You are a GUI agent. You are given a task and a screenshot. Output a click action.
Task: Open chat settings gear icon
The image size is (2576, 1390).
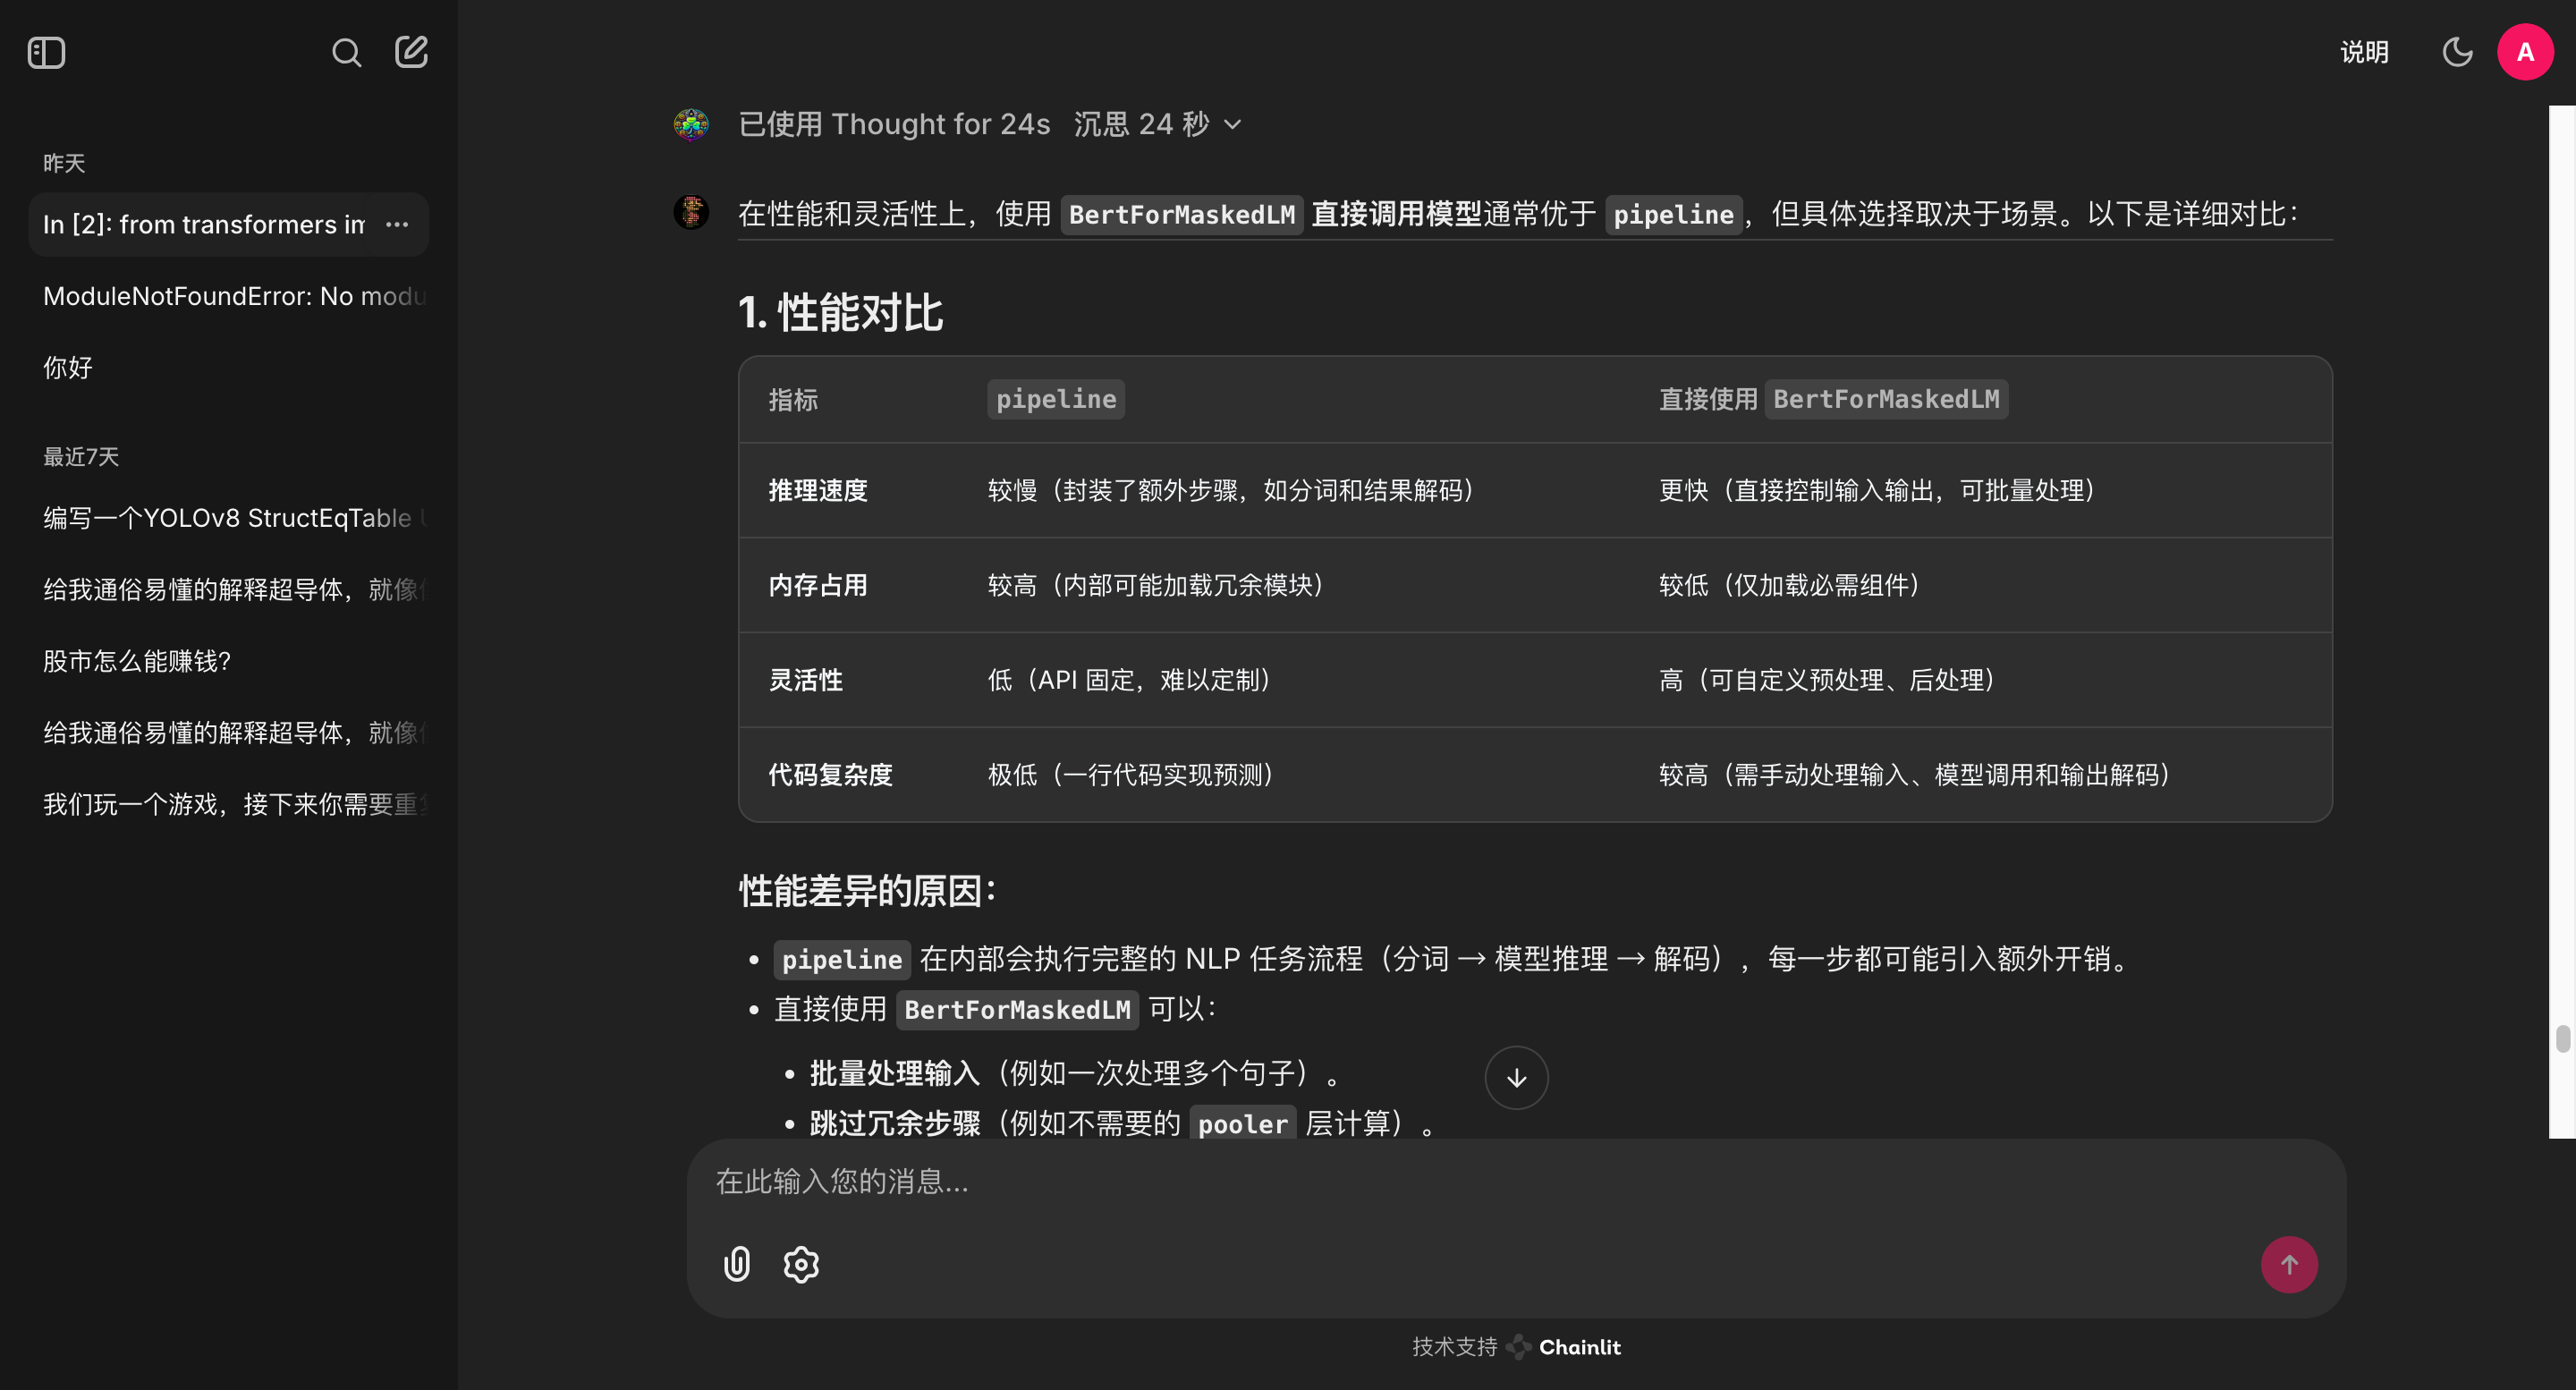pyautogui.click(x=801, y=1264)
